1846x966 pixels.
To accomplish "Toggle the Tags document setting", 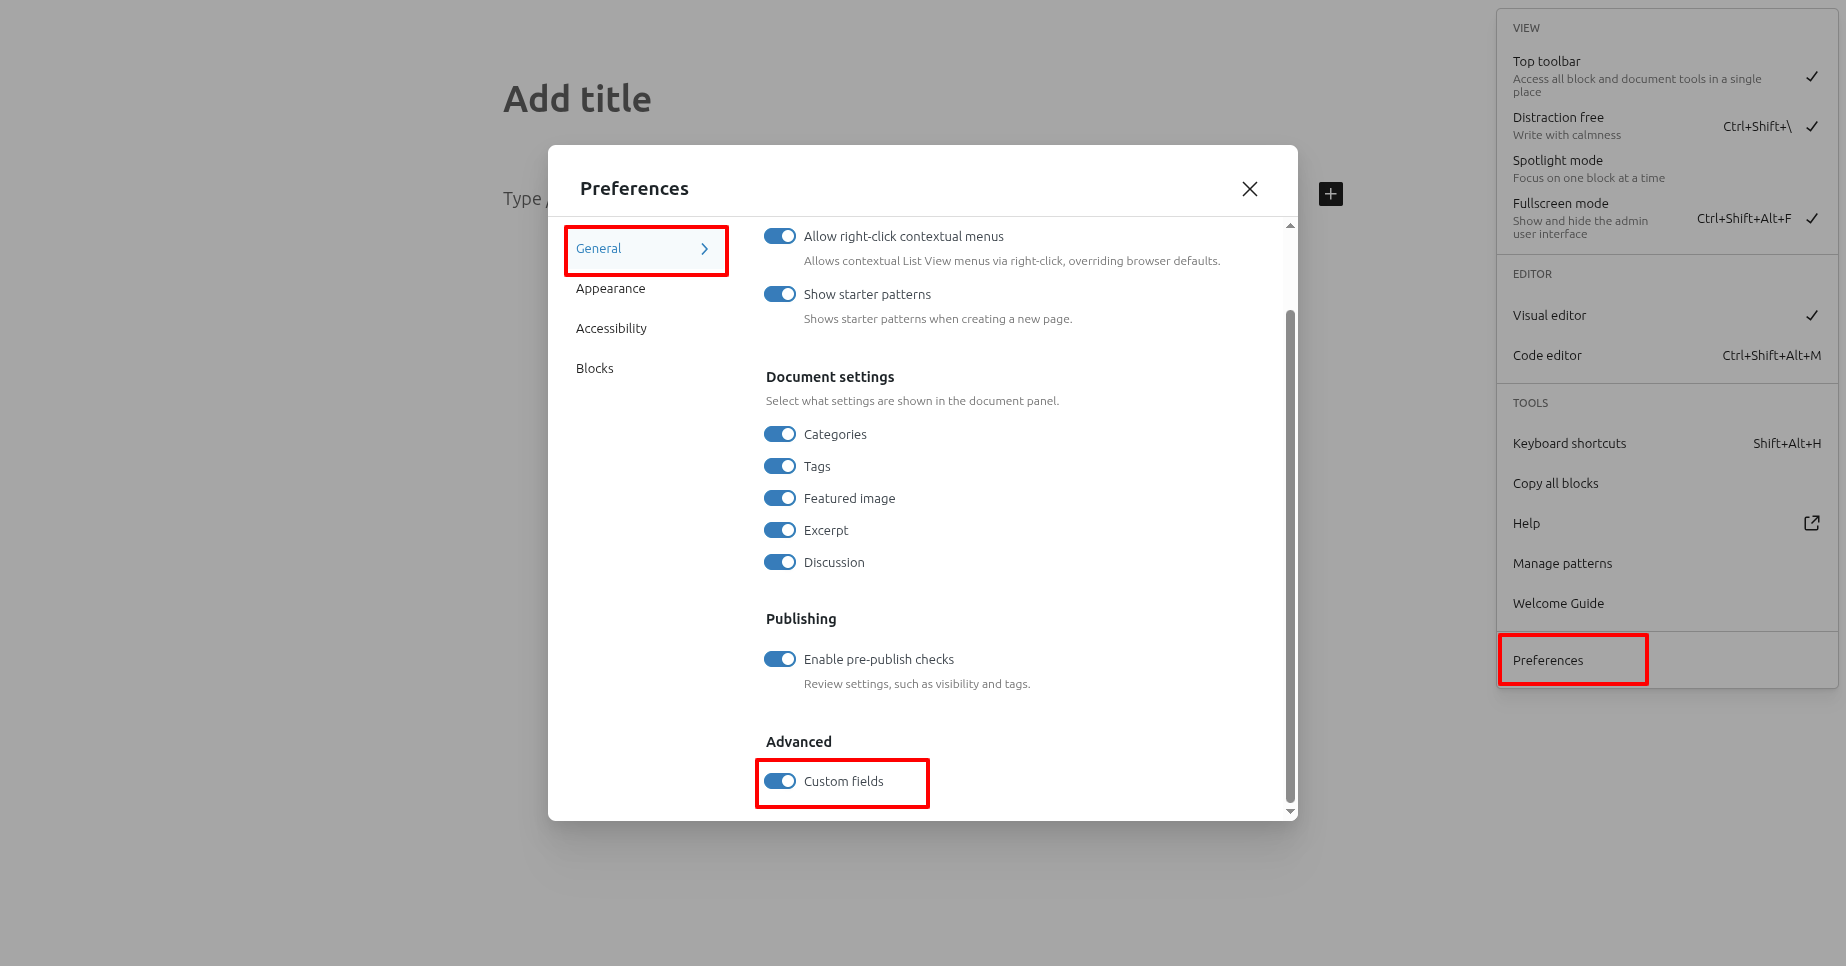I will (780, 467).
